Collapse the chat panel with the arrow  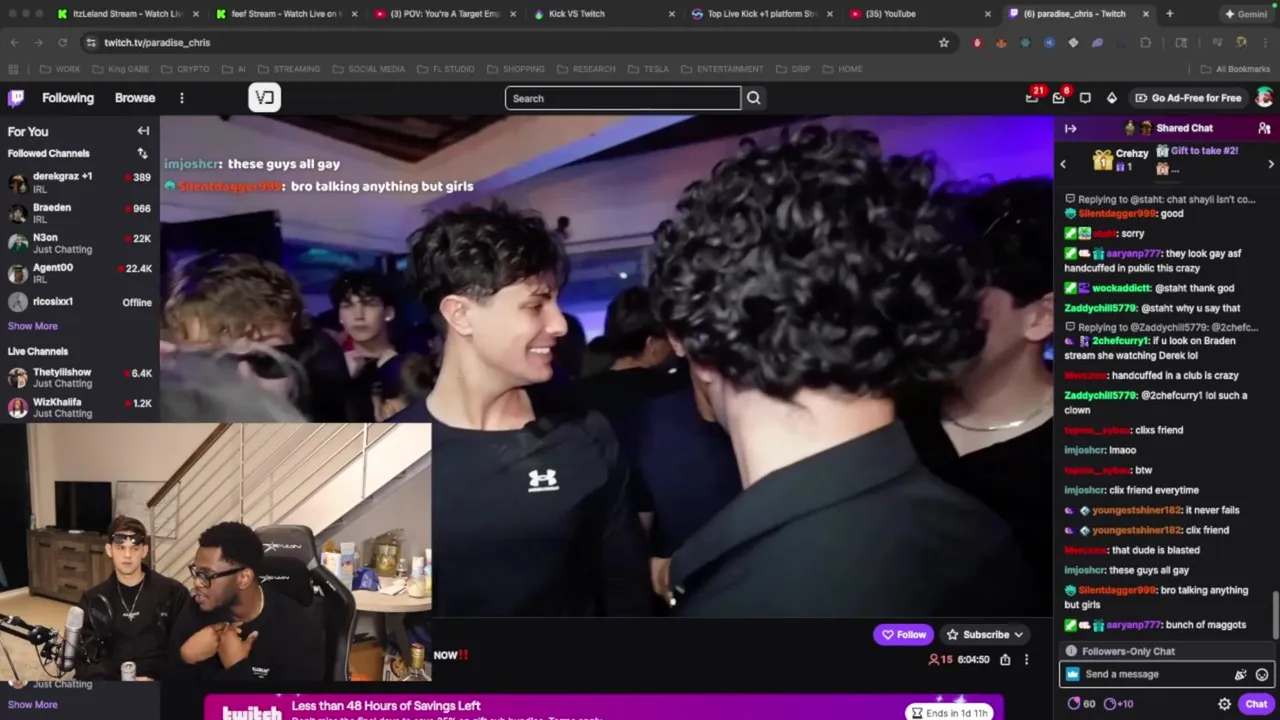tap(1070, 128)
